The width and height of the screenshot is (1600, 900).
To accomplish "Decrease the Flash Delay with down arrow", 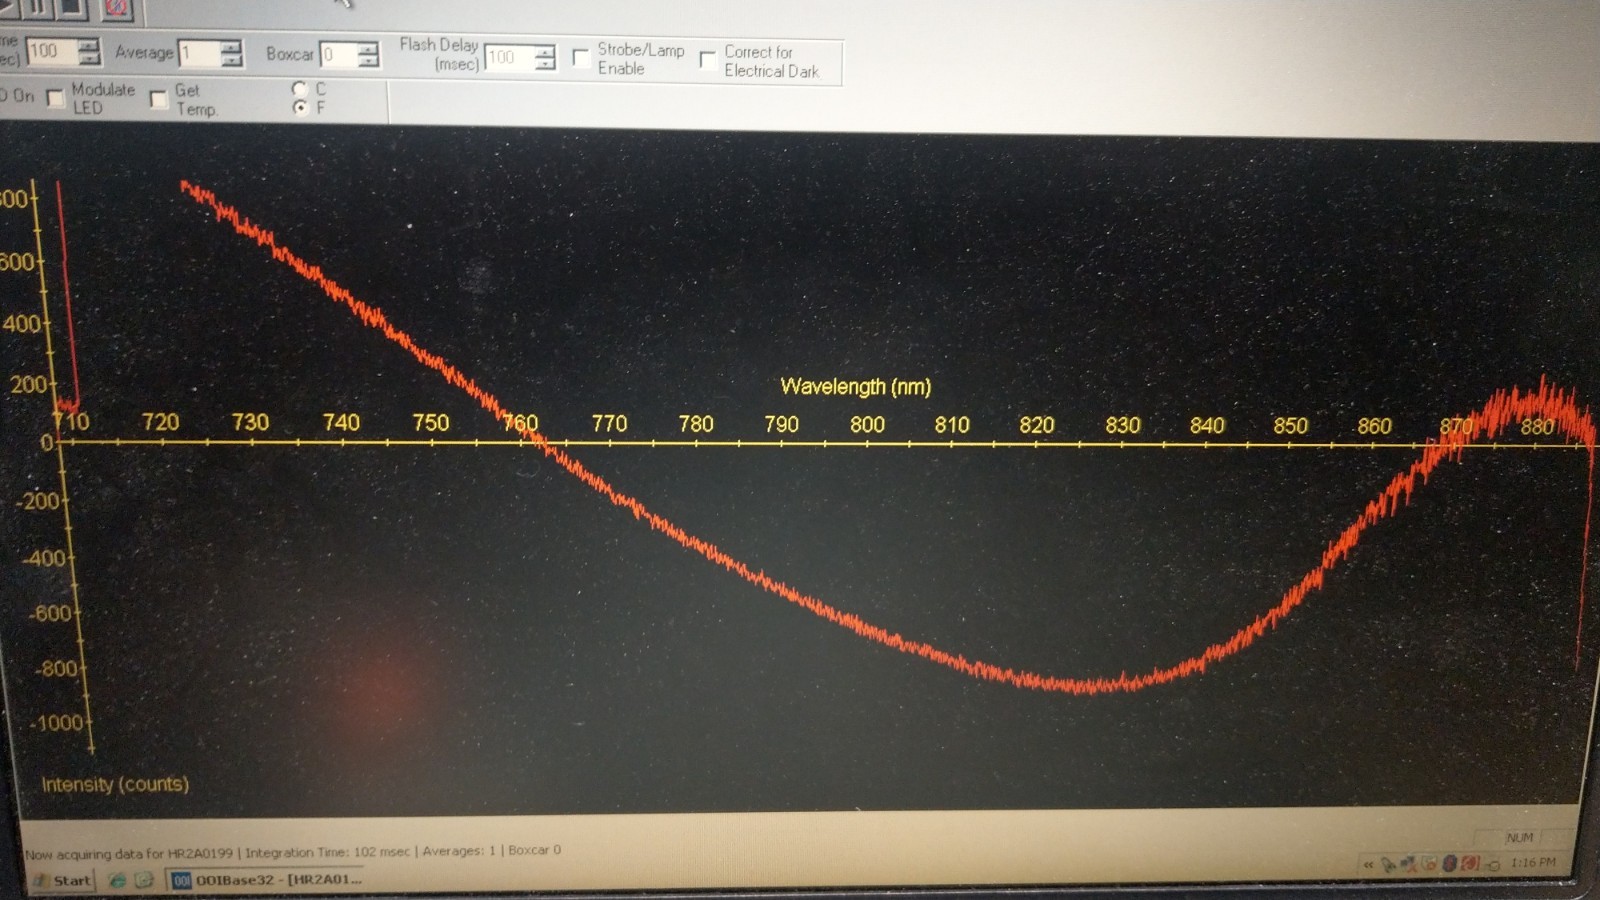I will [x=545, y=64].
